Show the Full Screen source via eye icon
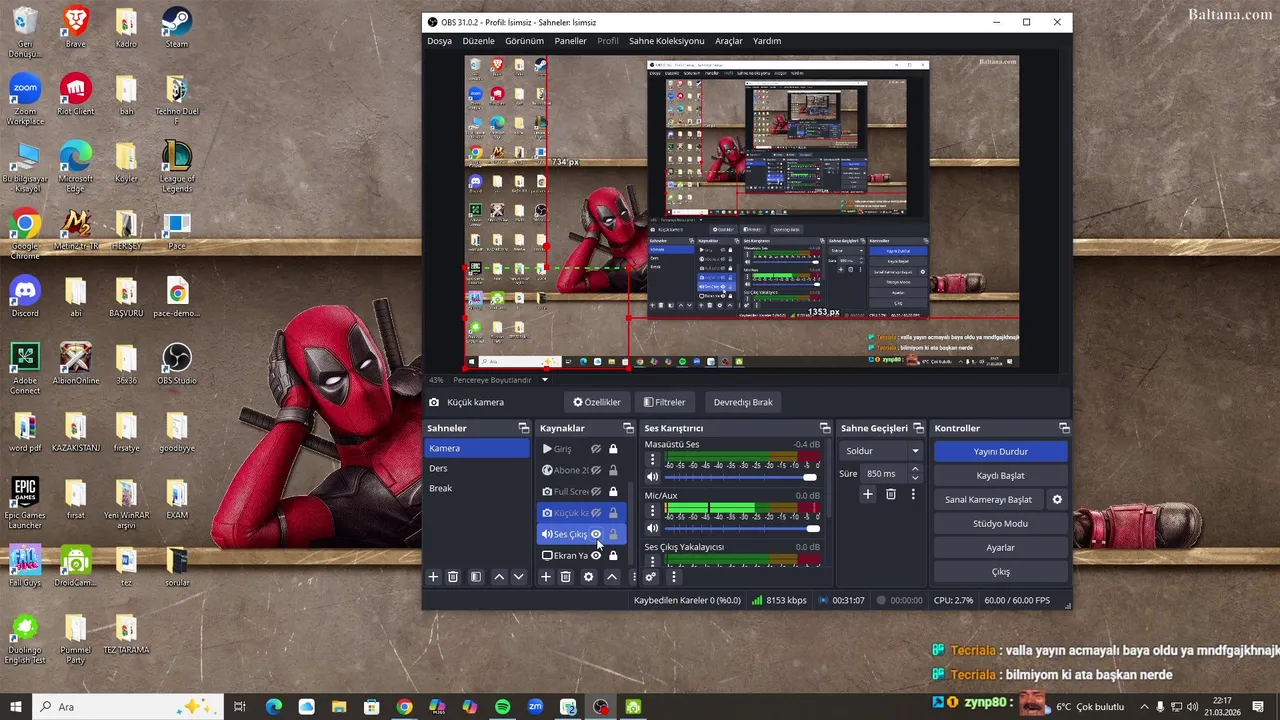The width and height of the screenshot is (1280, 720). click(596, 492)
